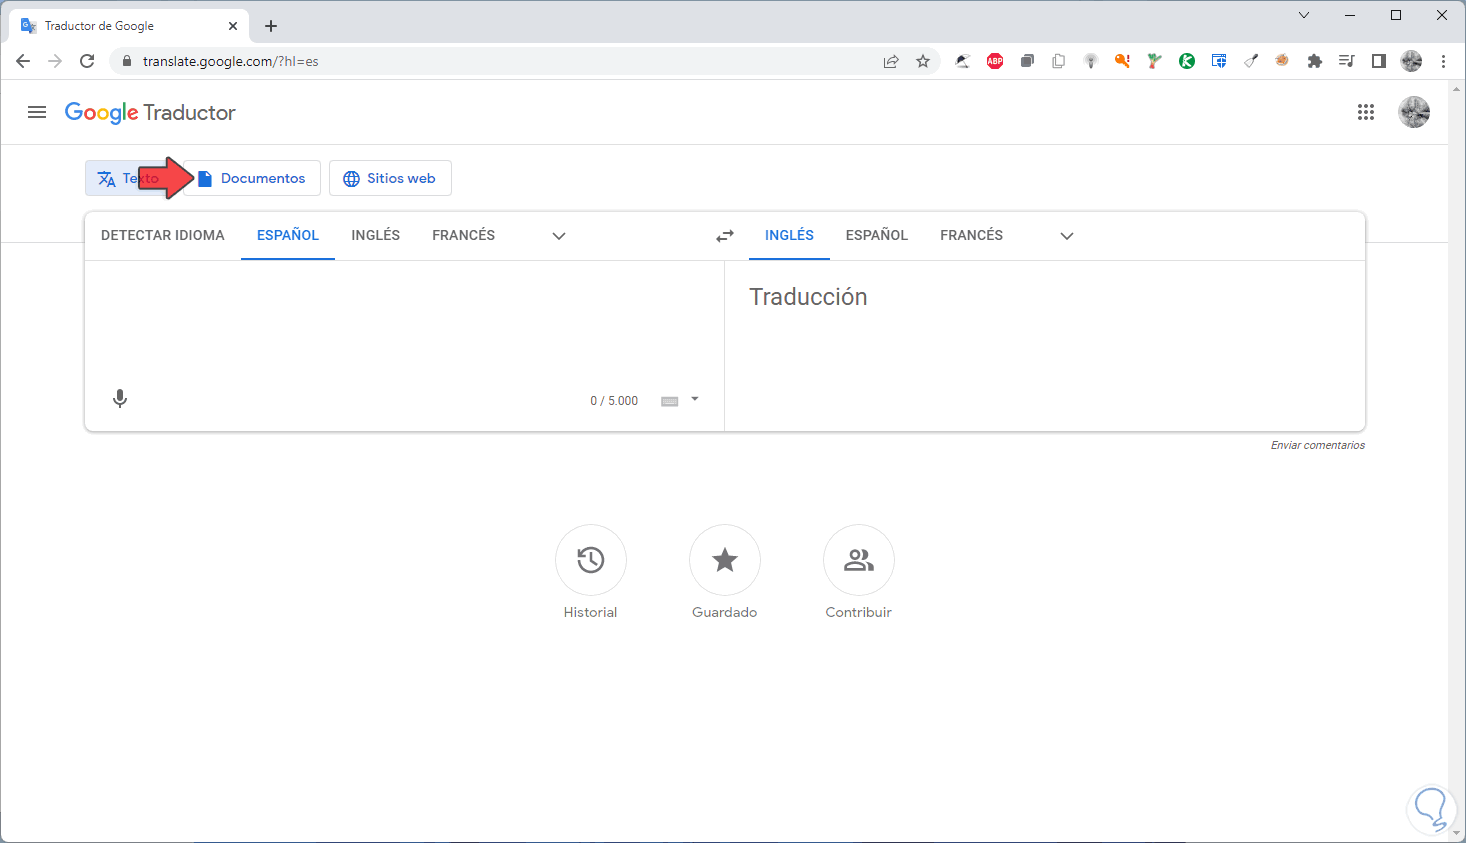The width and height of the screenshot is (1466, 843).
Task: Select the Traductor de Google browser tab
Action: point(128,26)
